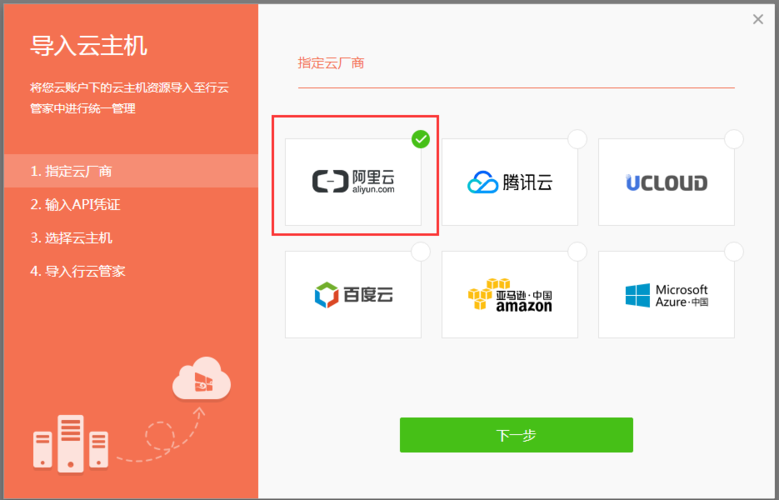Toggle the green checkmark on 阿里云
Image resolution: width=779 pixels, height=500 pixels.
pos(421,139)
